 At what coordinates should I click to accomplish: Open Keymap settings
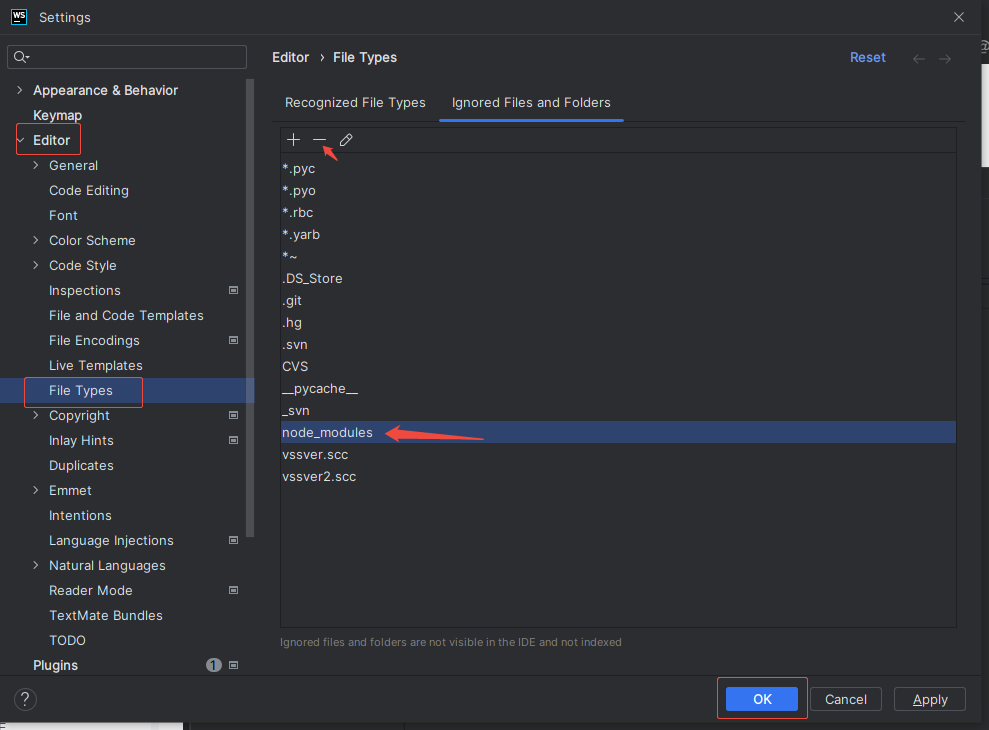[x=57, y=115]
